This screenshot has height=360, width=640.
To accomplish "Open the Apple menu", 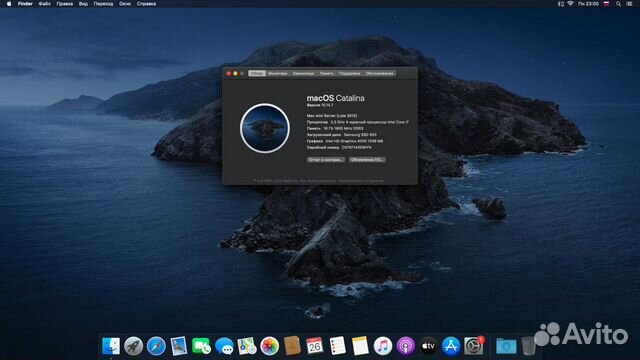I will point(9,4).
